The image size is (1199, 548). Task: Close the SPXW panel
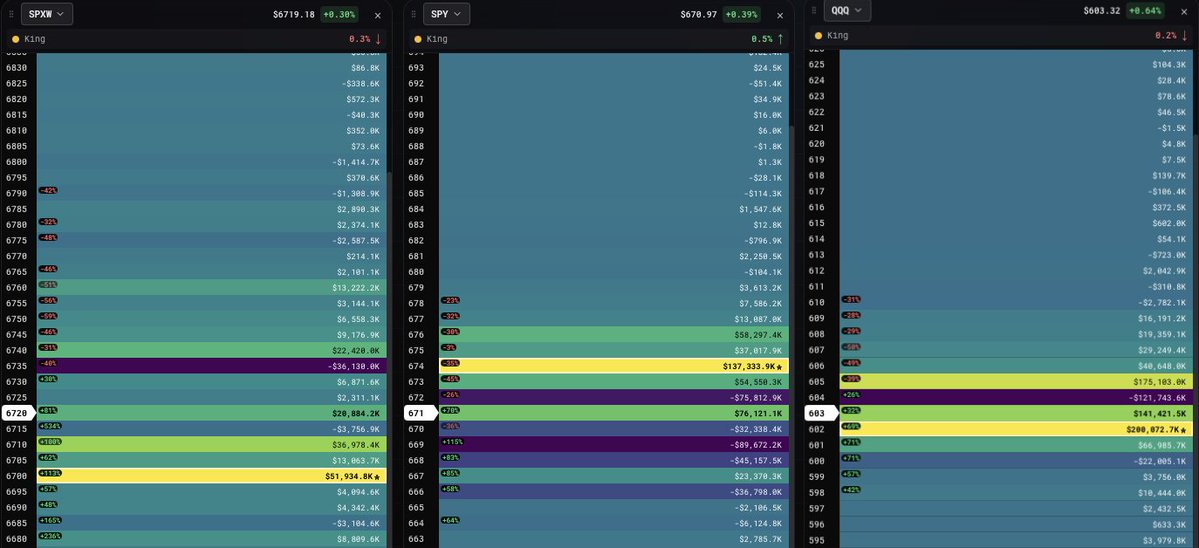point(378,15)
